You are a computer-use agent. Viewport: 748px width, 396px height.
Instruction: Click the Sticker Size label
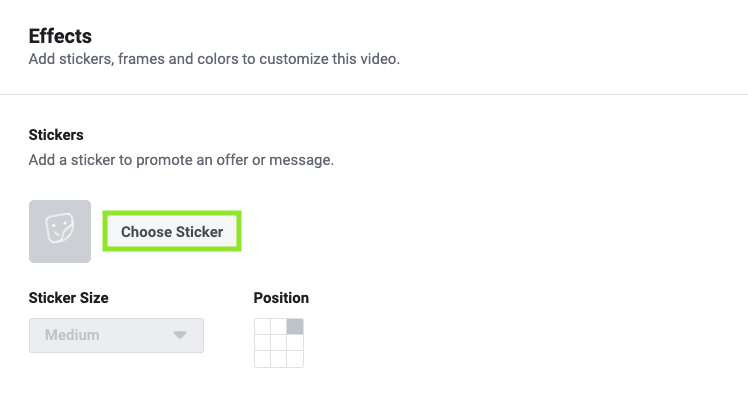point(68,298)
